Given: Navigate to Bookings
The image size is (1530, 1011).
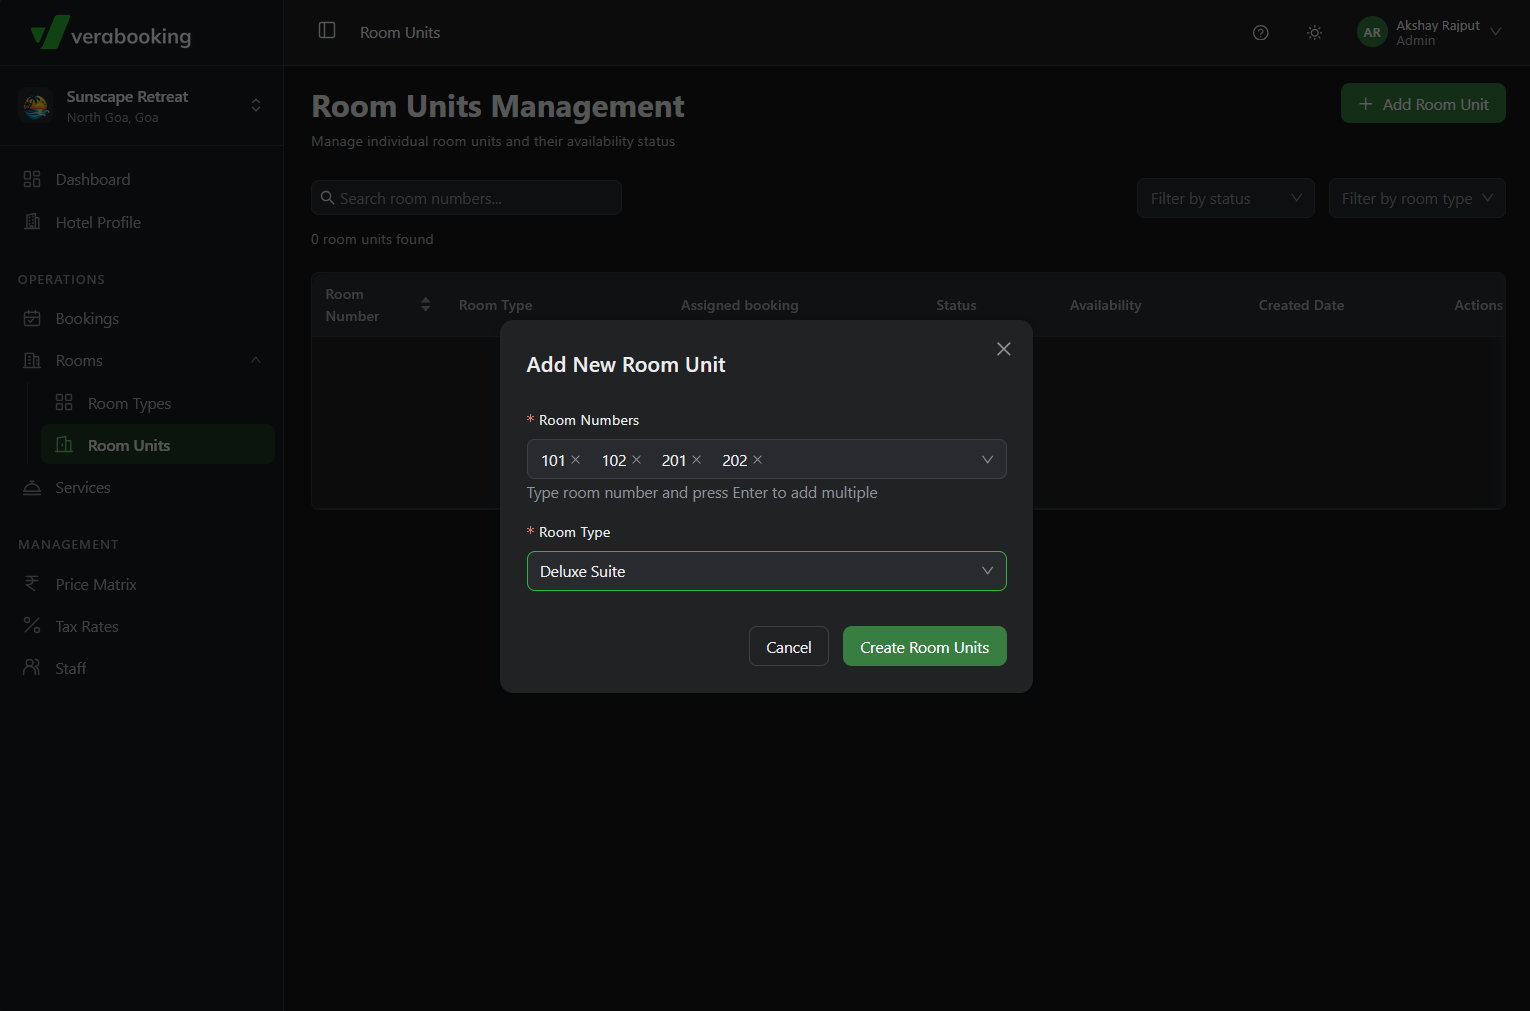Looking at the screenshot, I should pyautogui.click(x=141, y=319).
